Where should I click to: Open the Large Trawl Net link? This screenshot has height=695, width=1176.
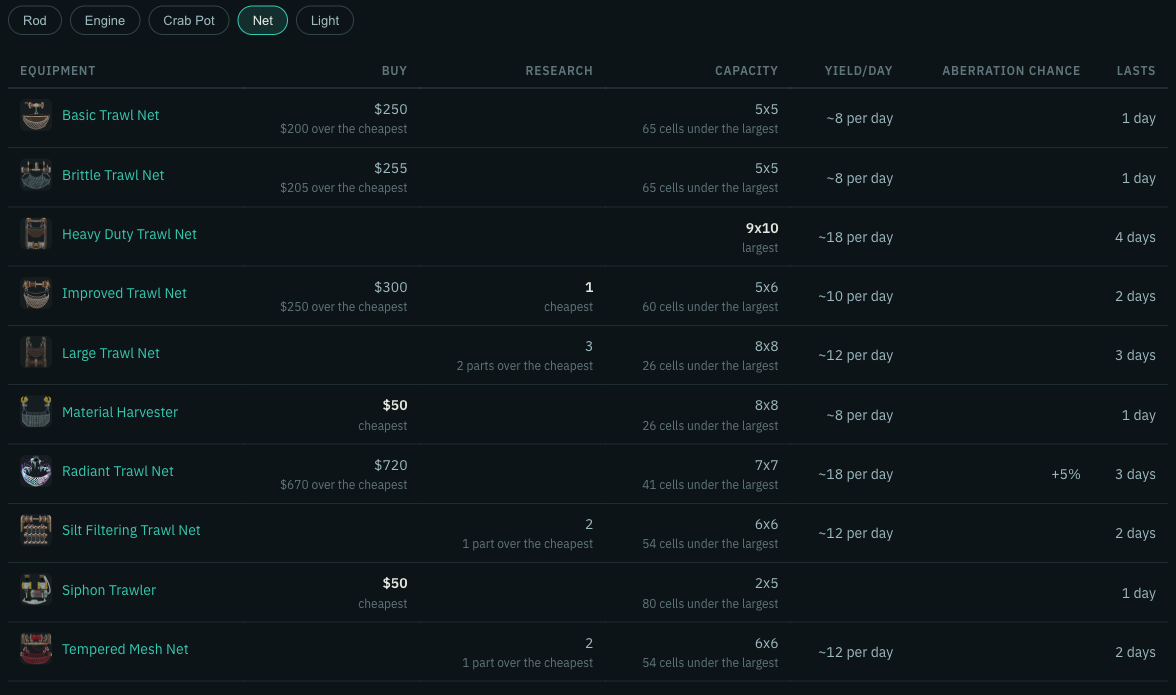110,353
